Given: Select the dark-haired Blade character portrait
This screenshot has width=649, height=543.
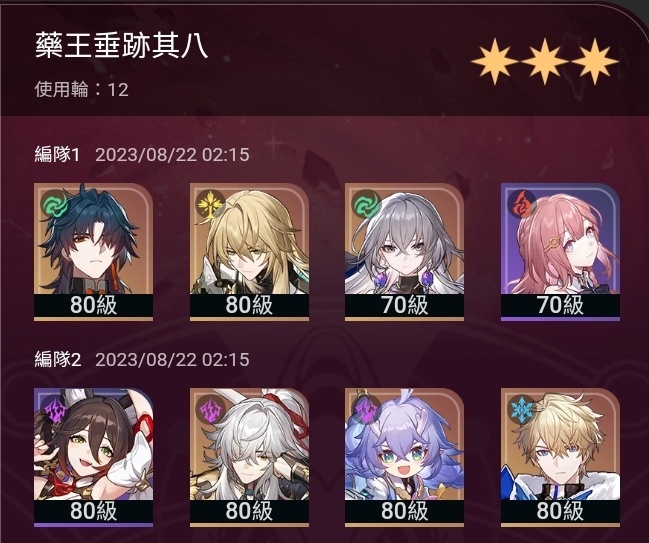Looking at the screenshot, I should tap(94, 252).
